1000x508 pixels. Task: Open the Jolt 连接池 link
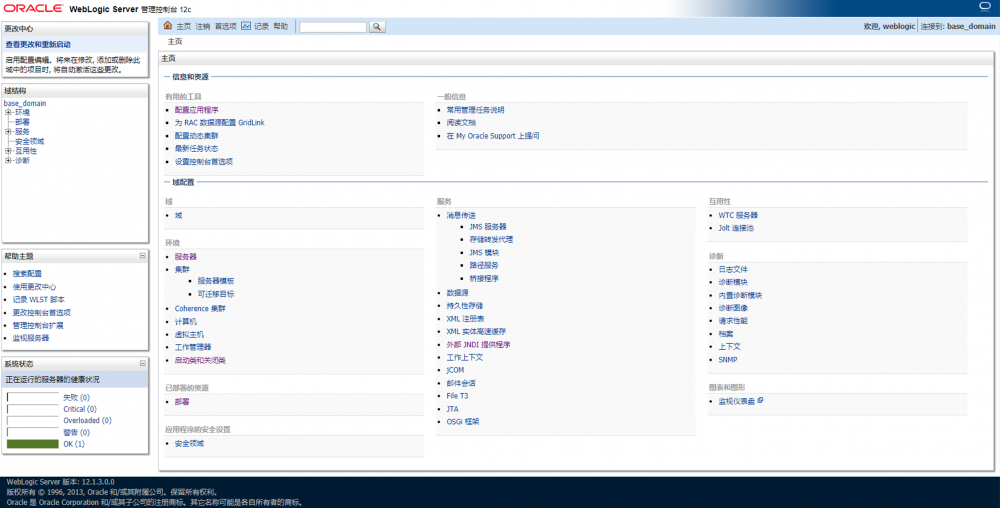[x=736, y=228]
